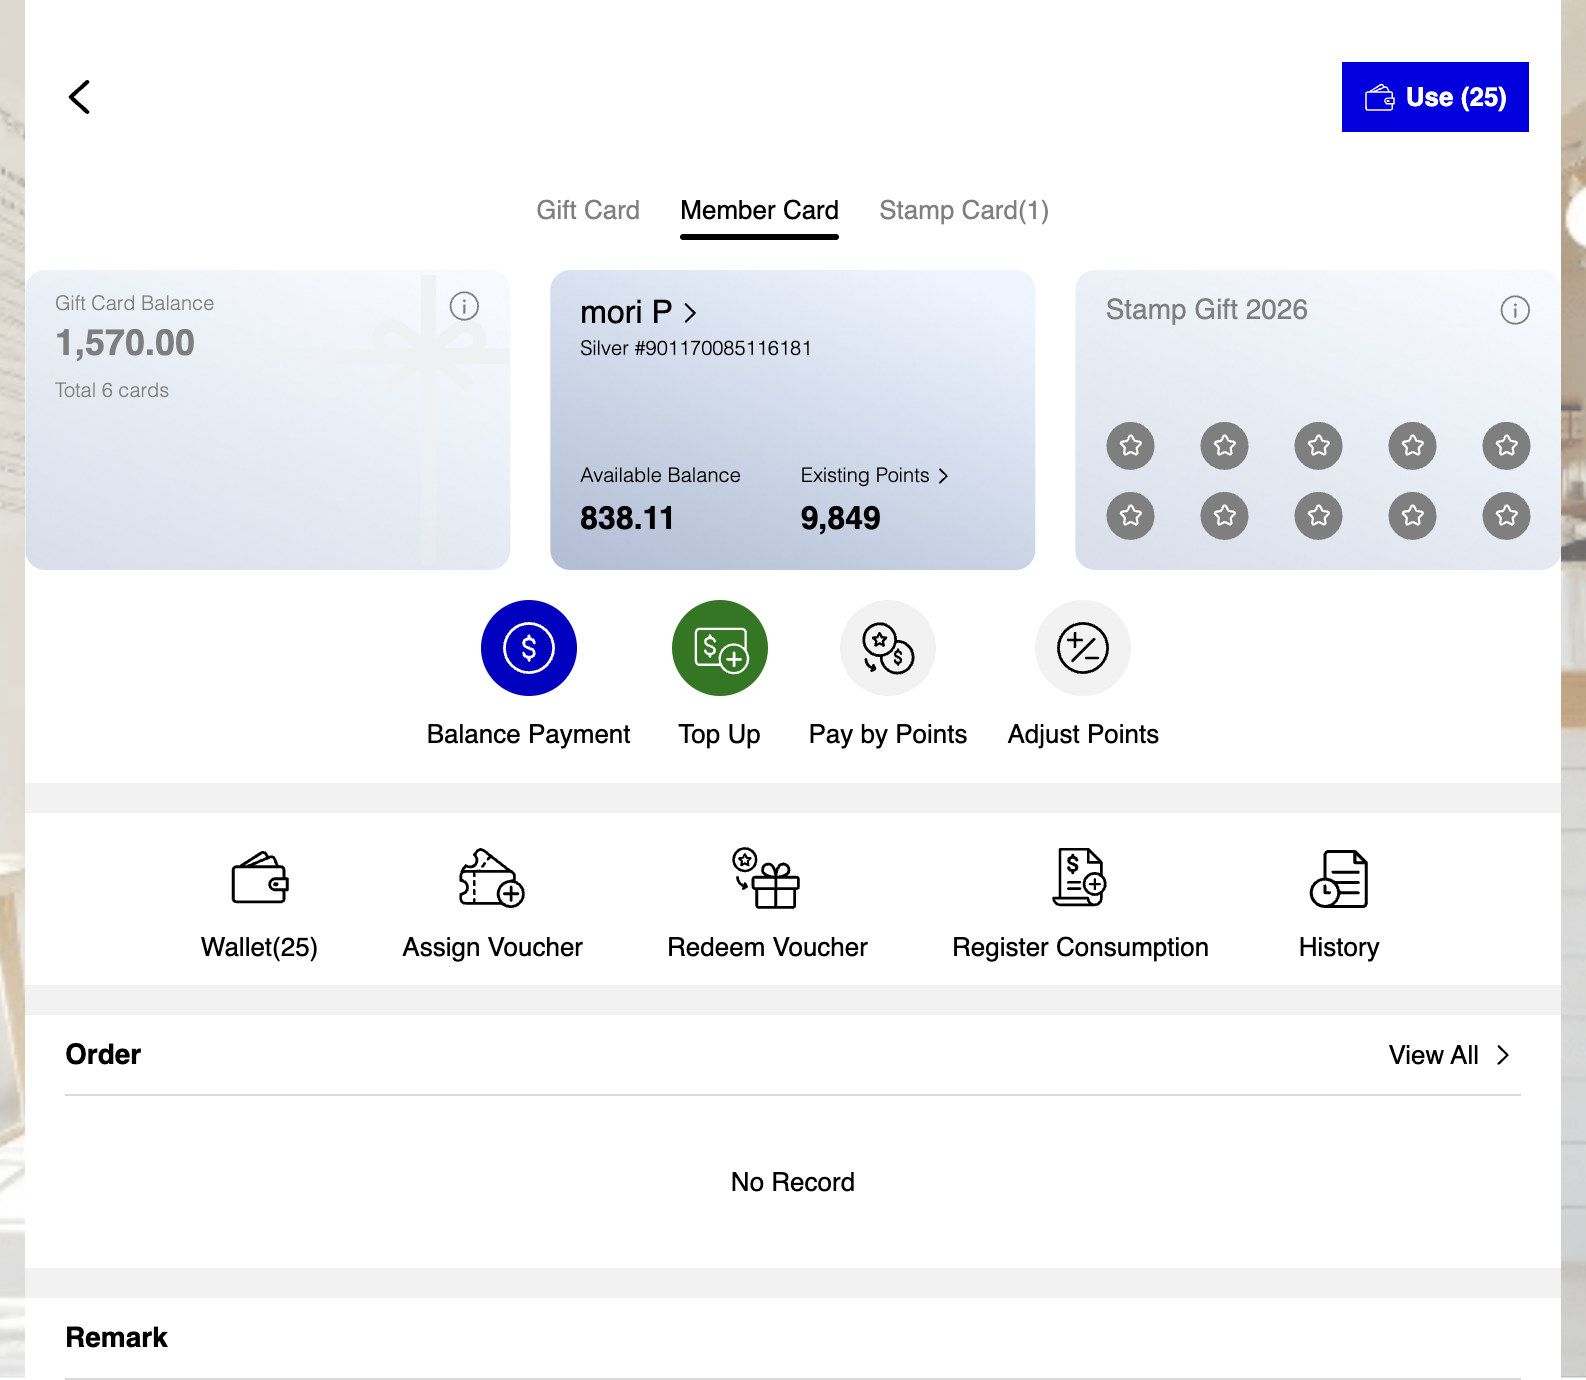1586x1380 pixels.
Task: Open the Adjust Points icon
Action: pyautogui.click(x=1083, y=648)
